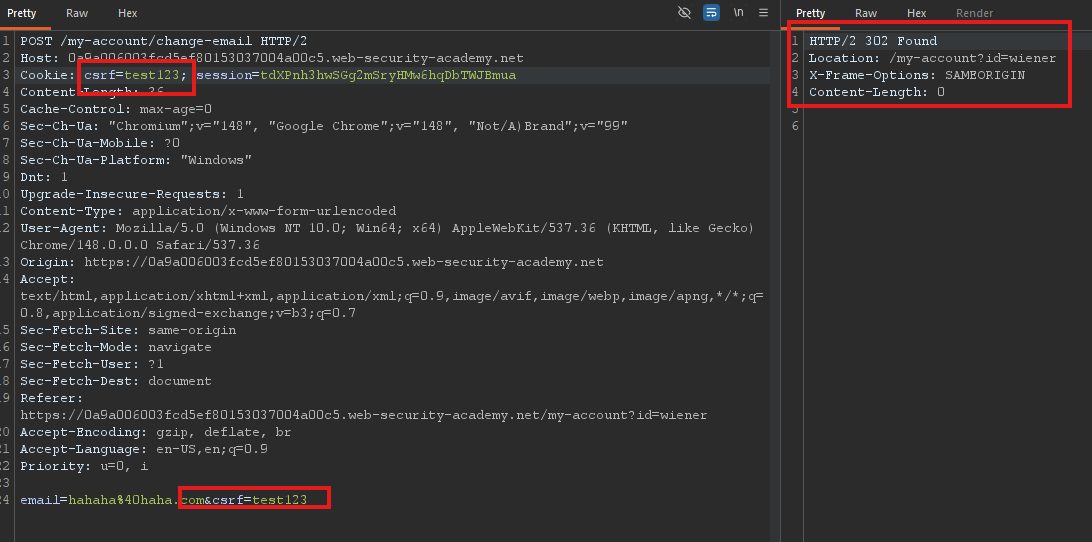1092x542 pixels.
Task: Click the Accept-Language header line
Action: [x=143, y=449]
